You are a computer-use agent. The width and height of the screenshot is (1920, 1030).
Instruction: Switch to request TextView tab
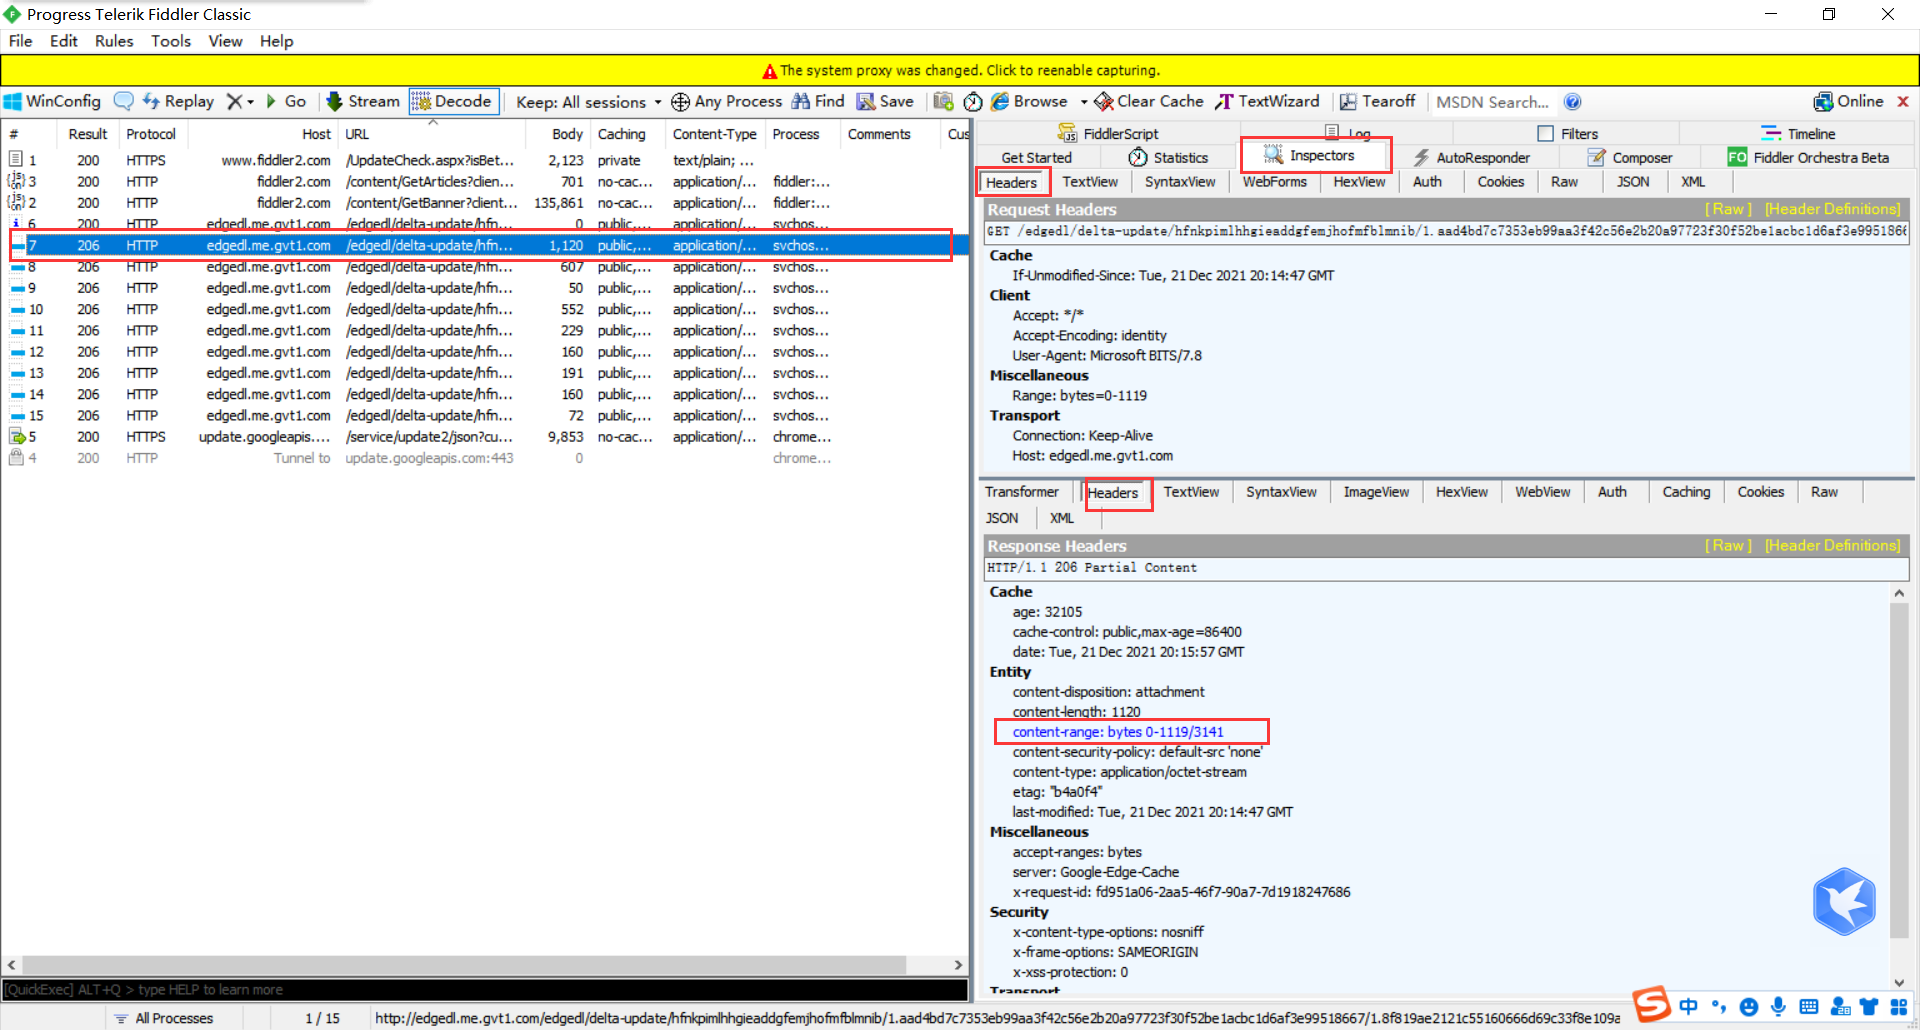[x=1090, y=181]
